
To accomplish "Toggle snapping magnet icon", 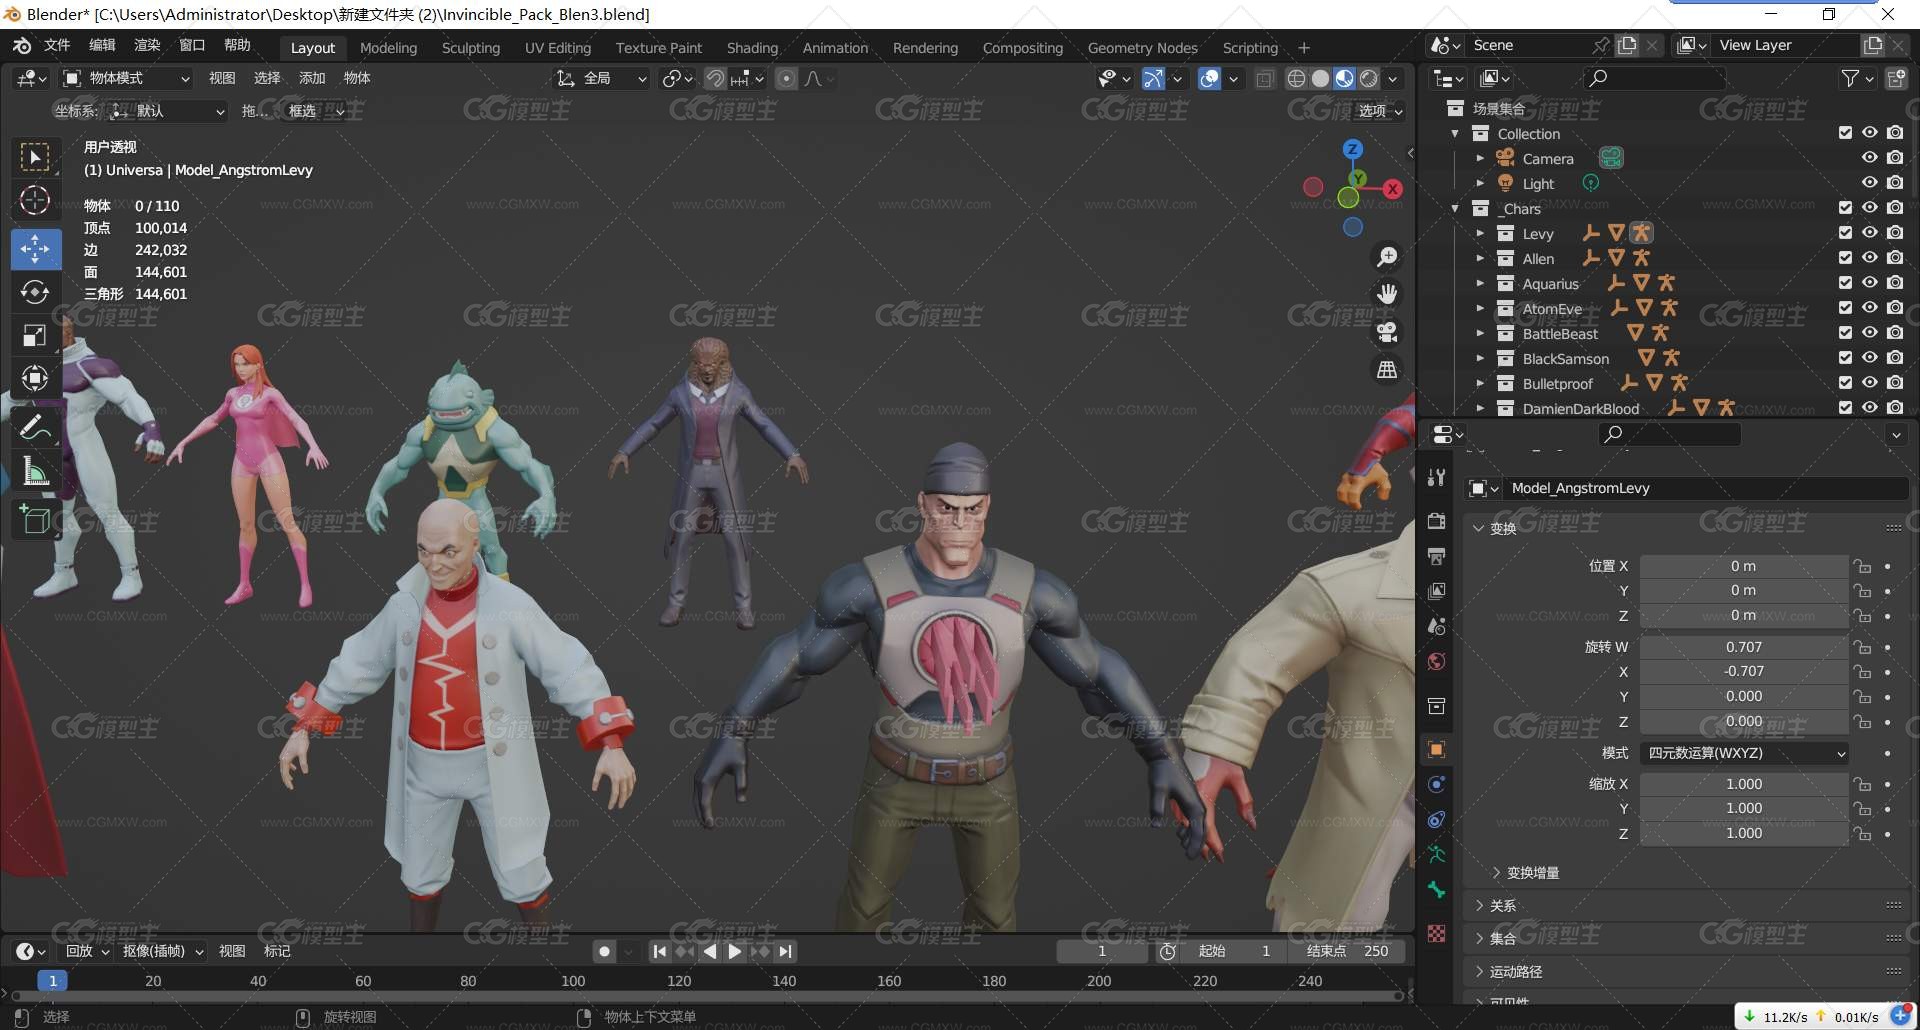I will point(715,78).
